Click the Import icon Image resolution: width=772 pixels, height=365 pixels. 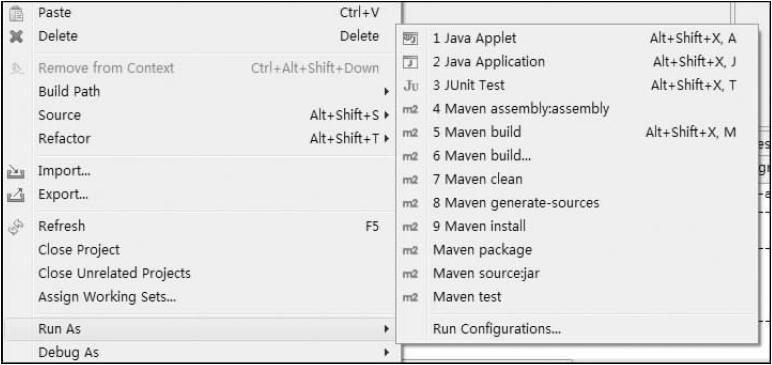coord(16,171)
